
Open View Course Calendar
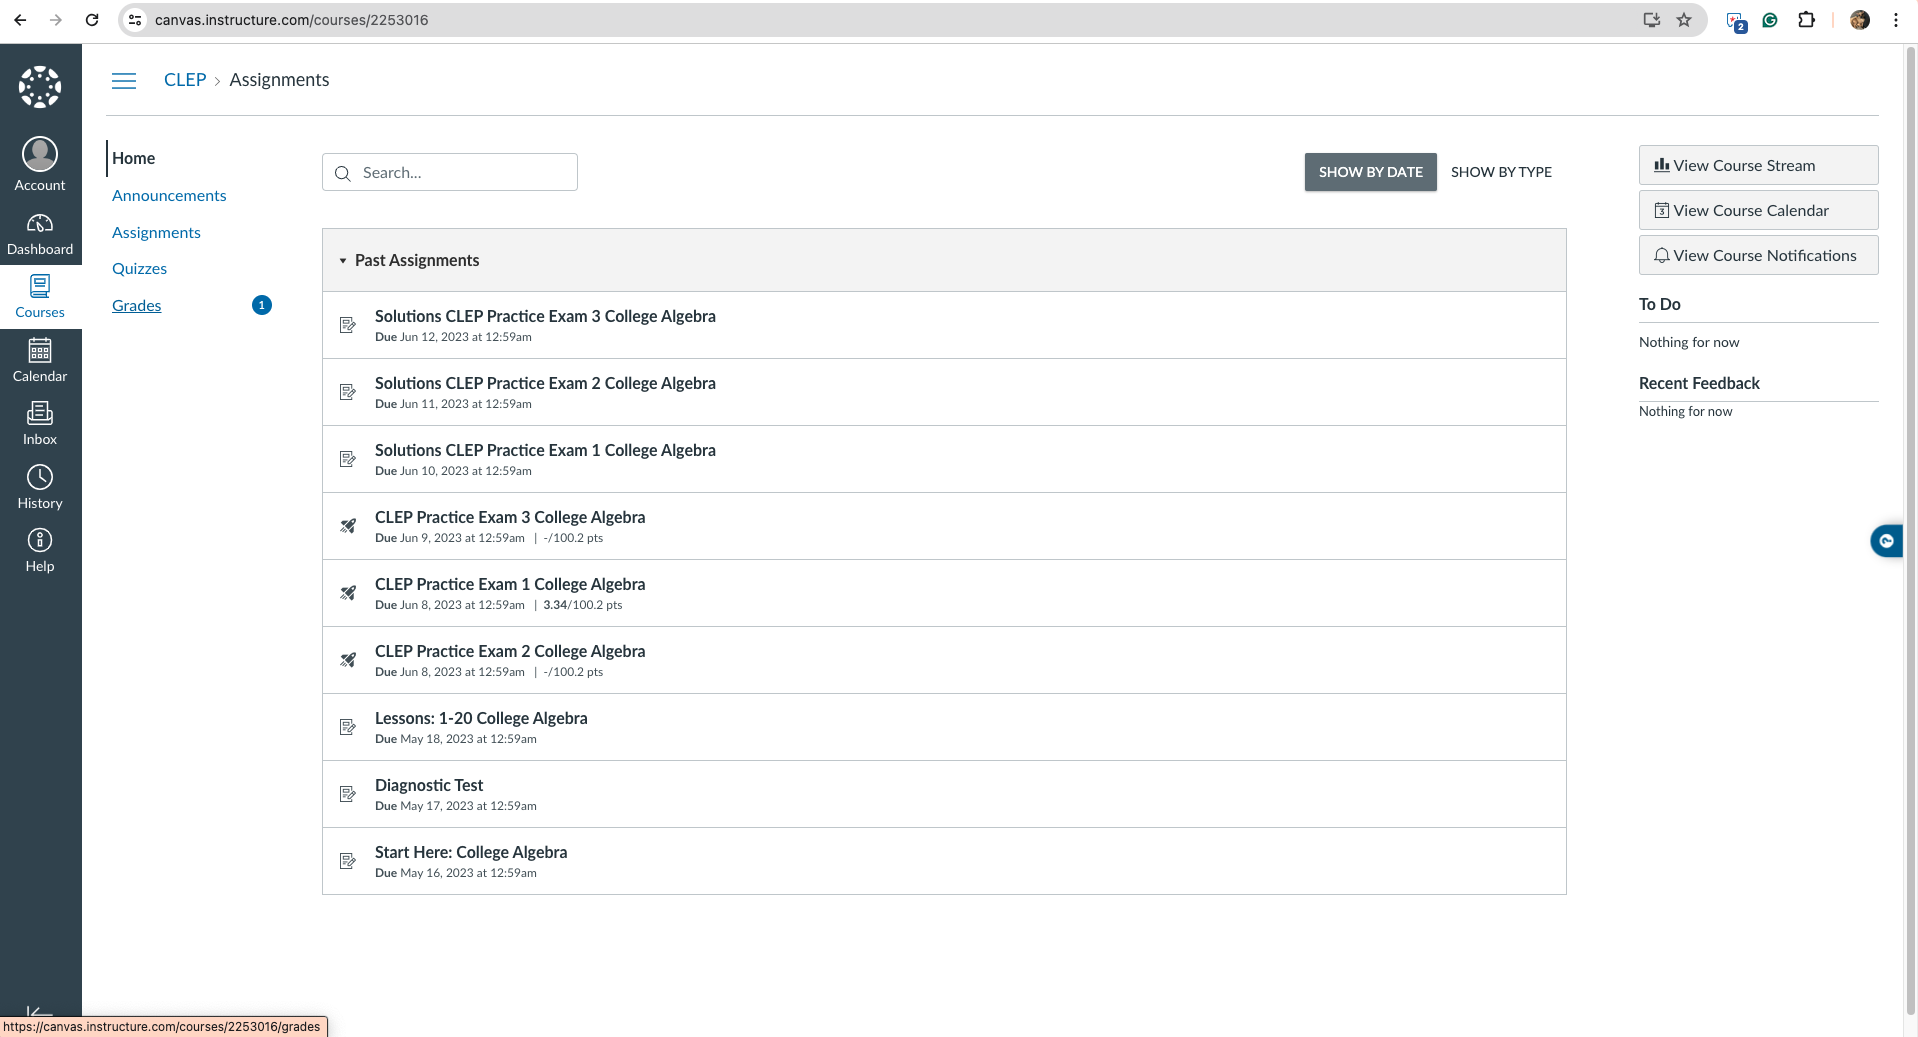pos(1756,210)
